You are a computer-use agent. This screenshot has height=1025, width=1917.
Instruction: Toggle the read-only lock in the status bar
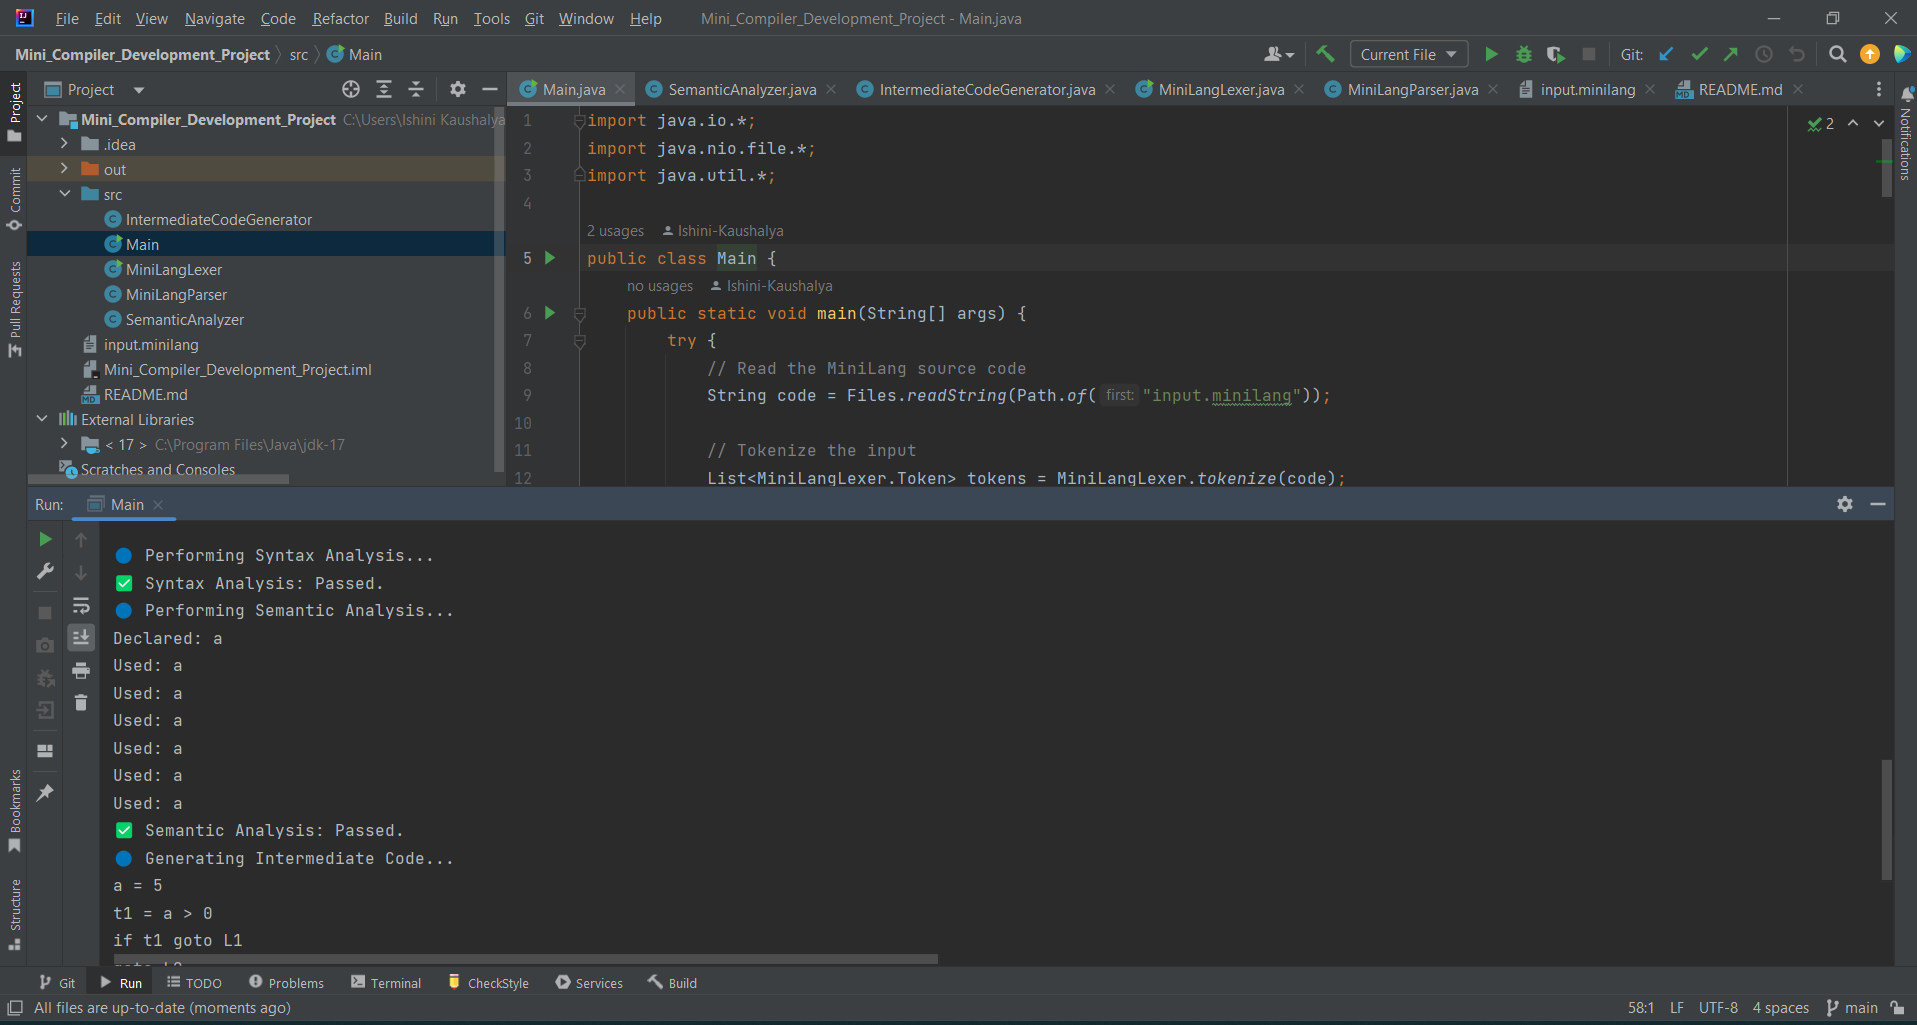(1897, 1008)
